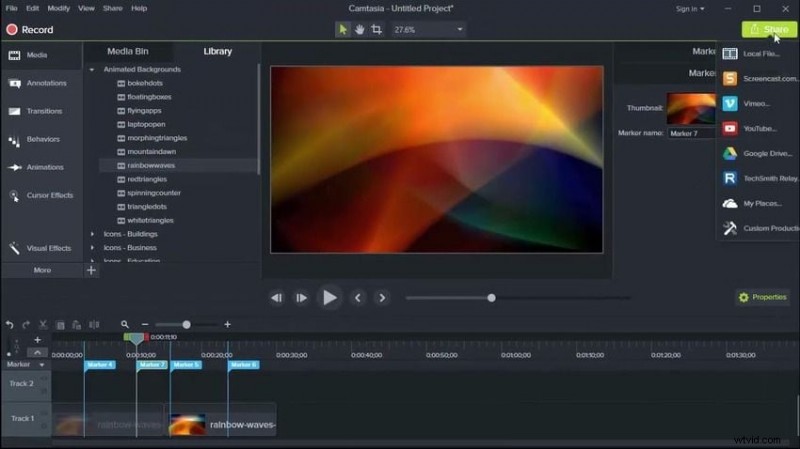
Task: Choose My Places from Share menu
Action: (x=759, y=204)
